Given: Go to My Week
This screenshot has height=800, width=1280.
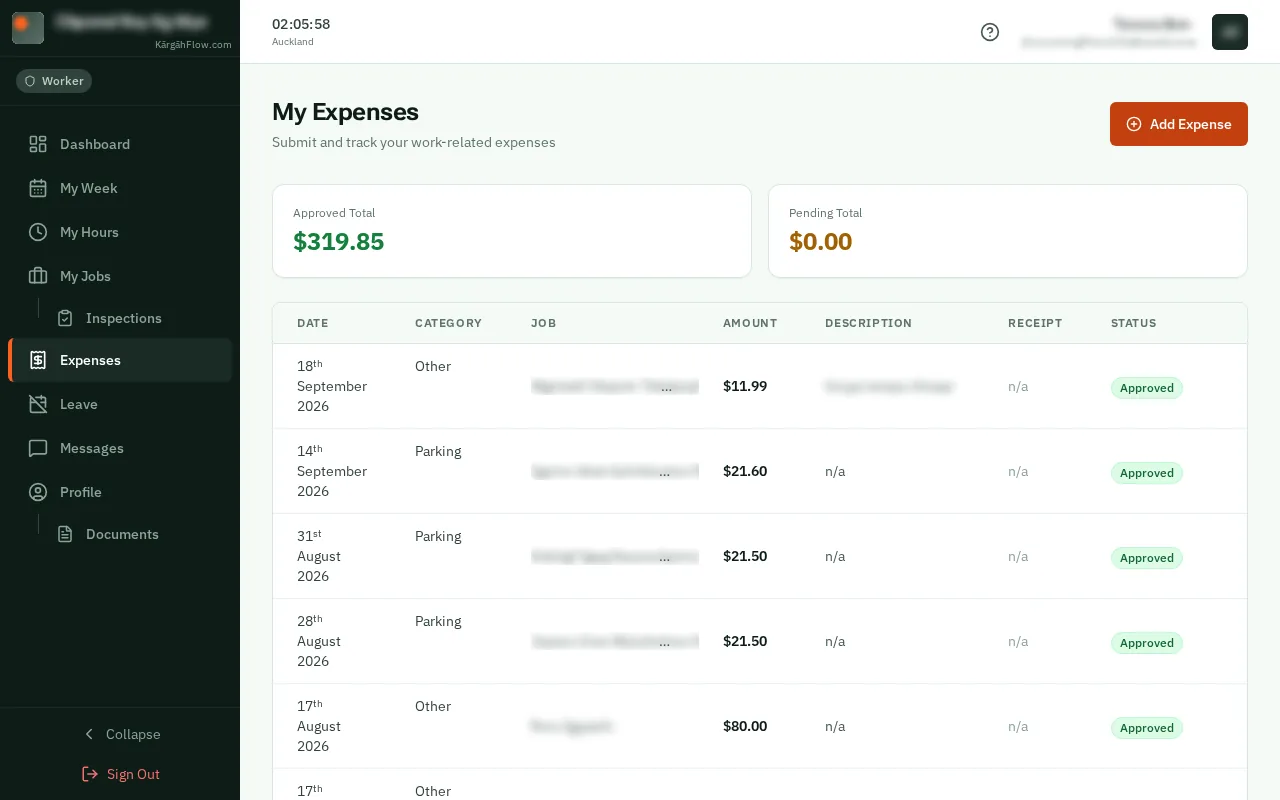Looking at the screenshot, I should (120, 188).
